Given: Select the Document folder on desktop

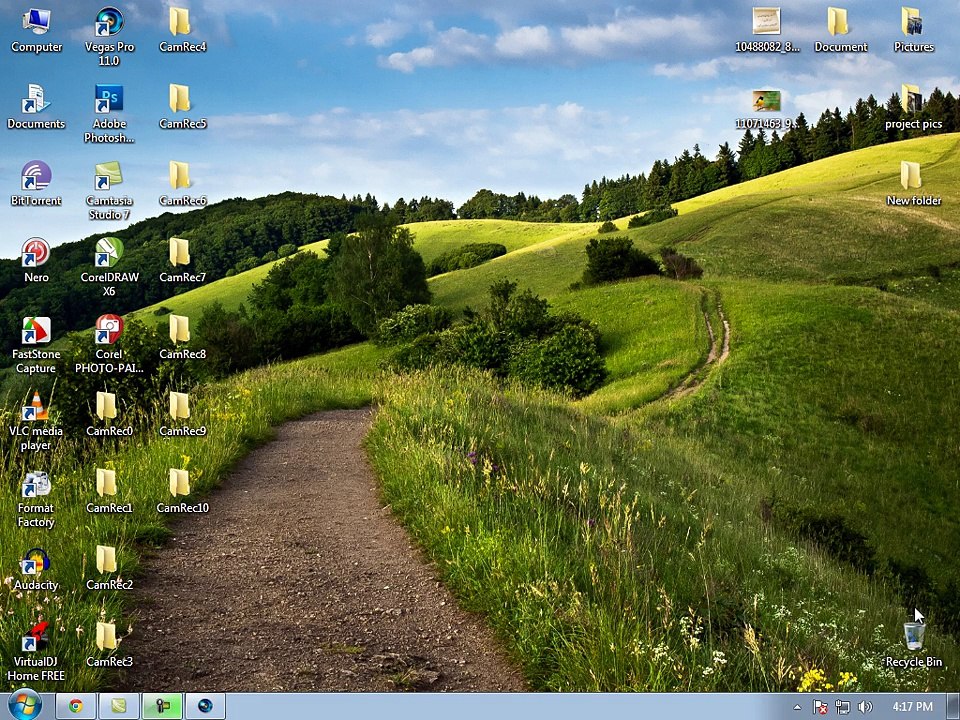Looking at the screenshot, I should (x=841, y=31).
